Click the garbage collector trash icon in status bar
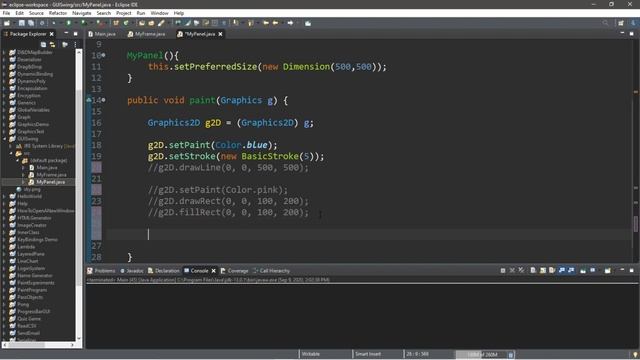This screenshot has height=360, width=640. point(511,355)
